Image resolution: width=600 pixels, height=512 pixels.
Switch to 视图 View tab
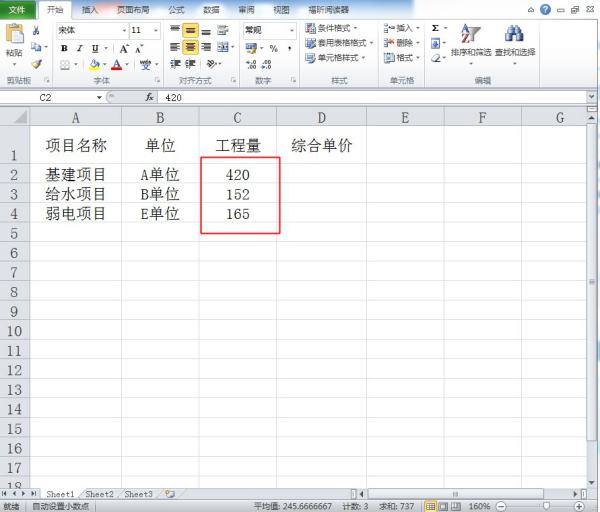(x=281, y=10)
